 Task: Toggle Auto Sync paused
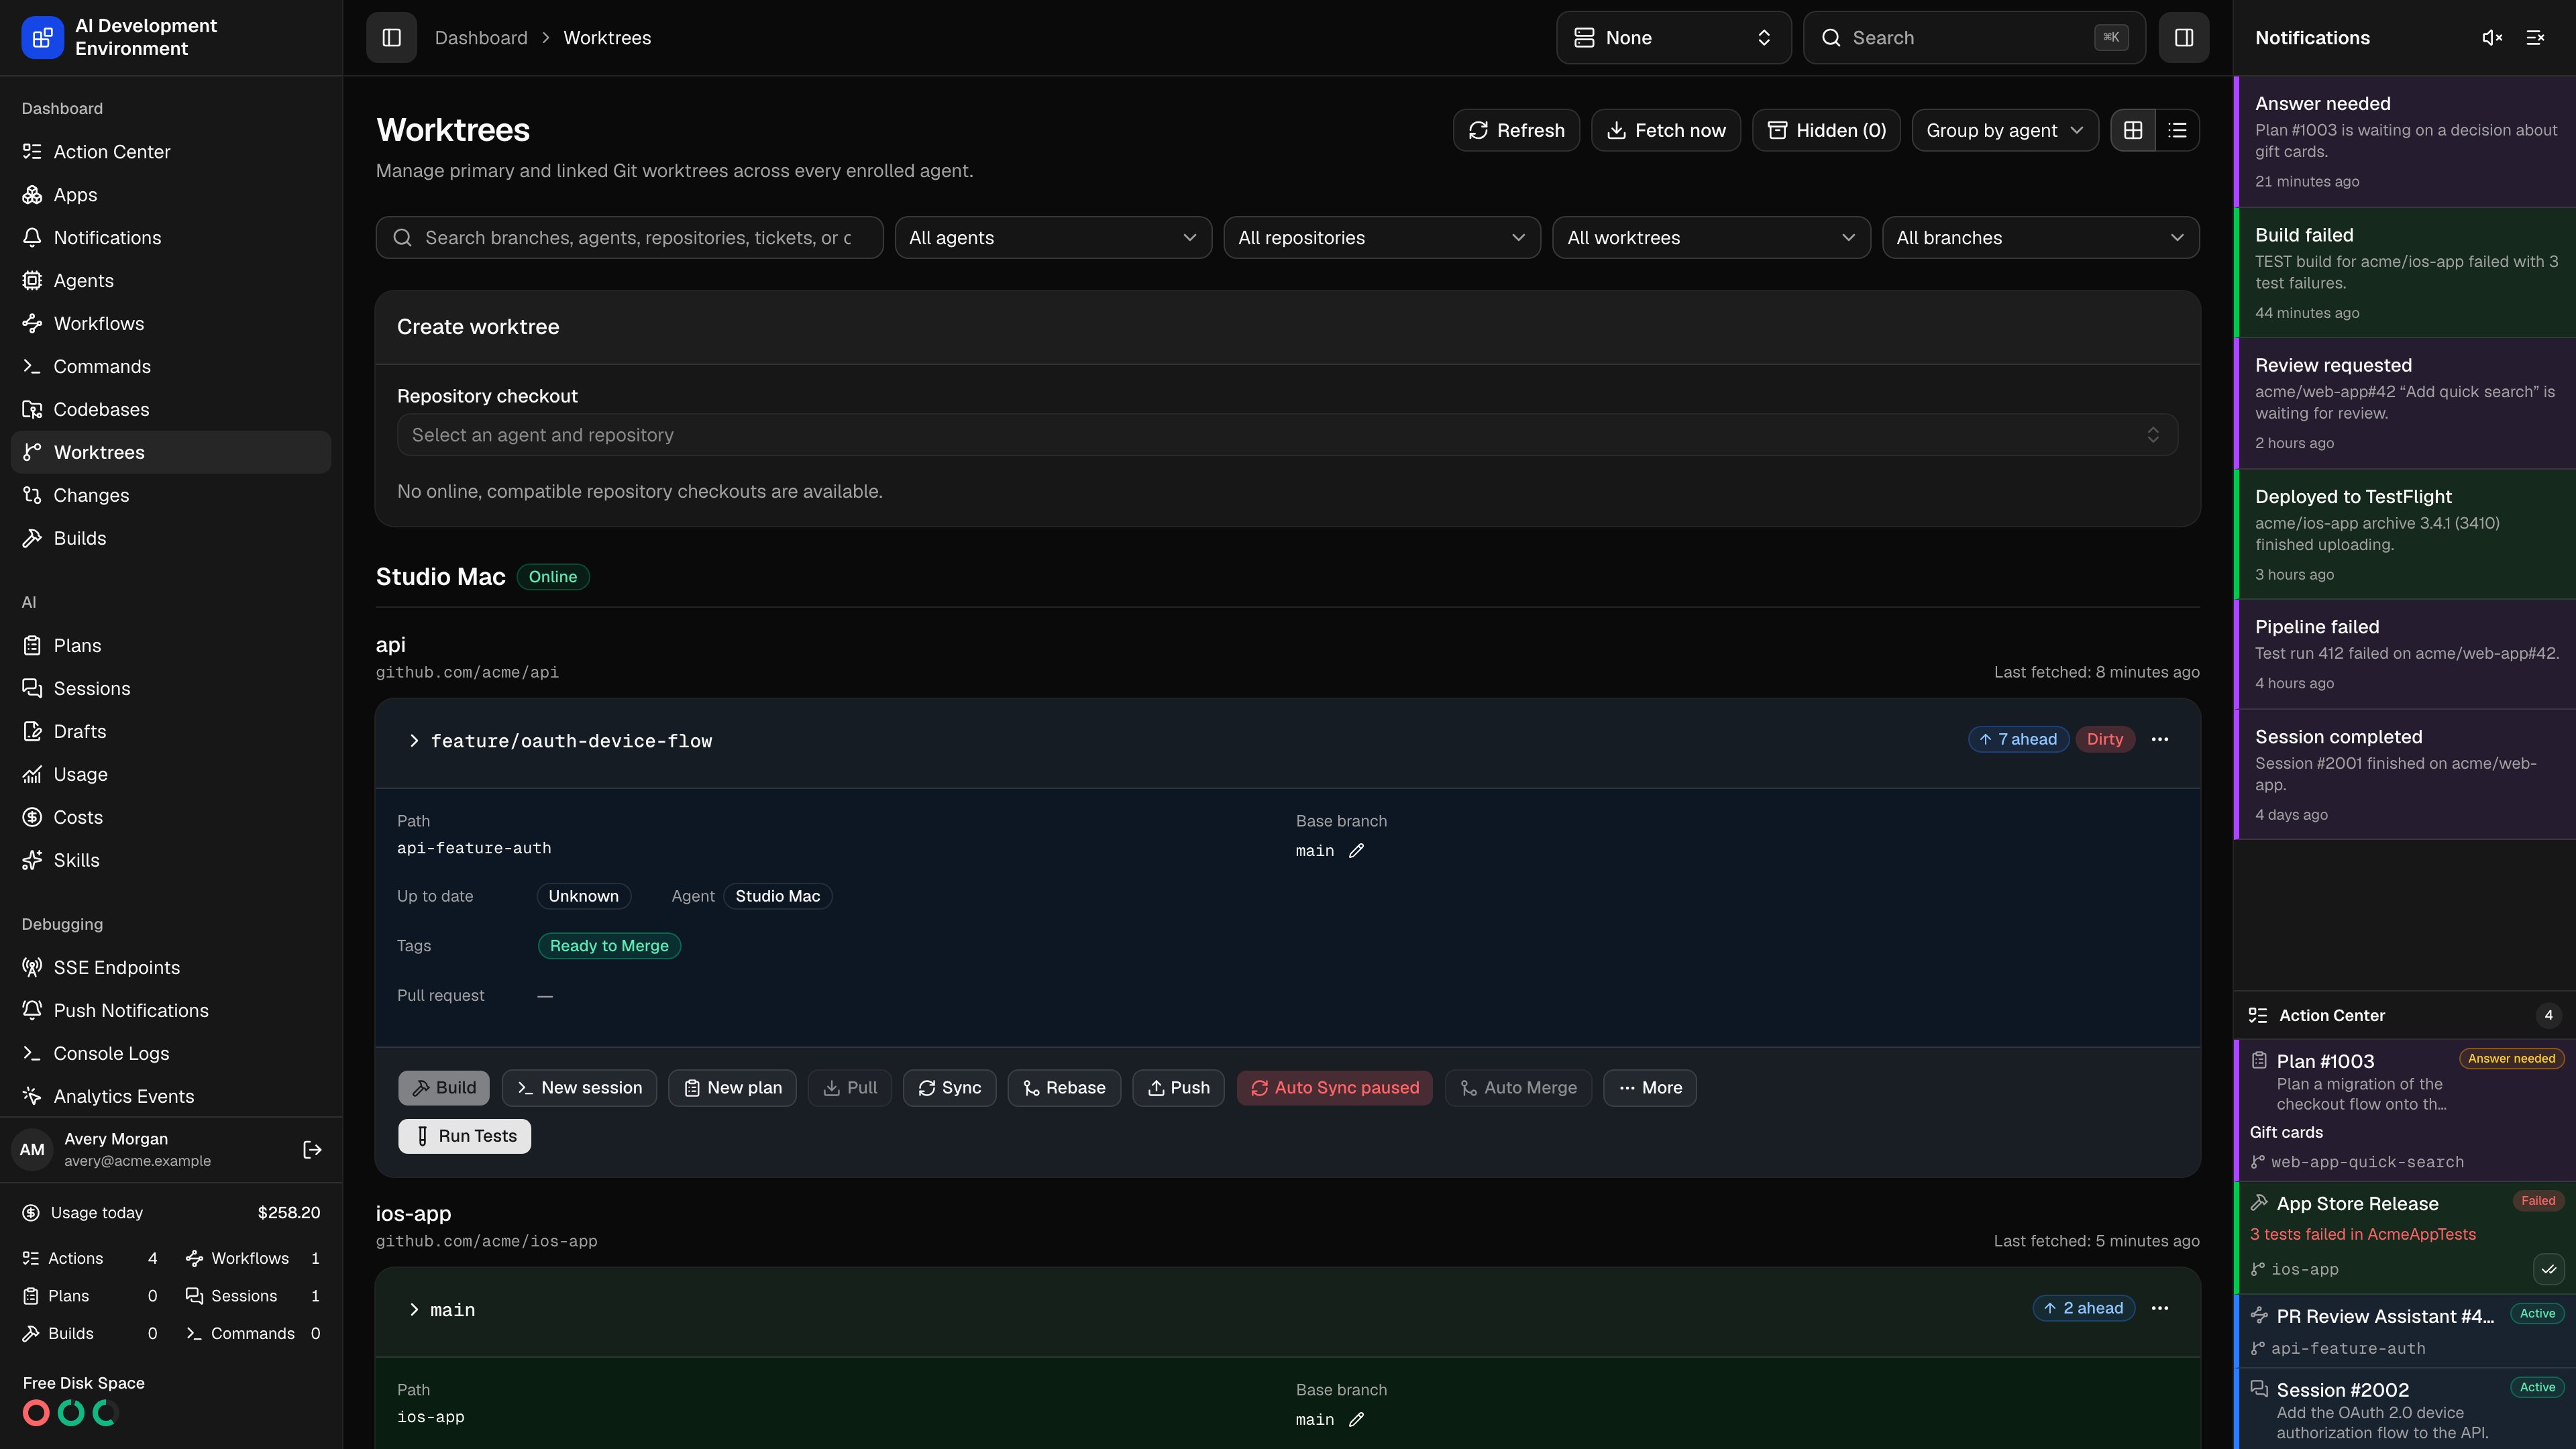[x=1334, y=1088]
